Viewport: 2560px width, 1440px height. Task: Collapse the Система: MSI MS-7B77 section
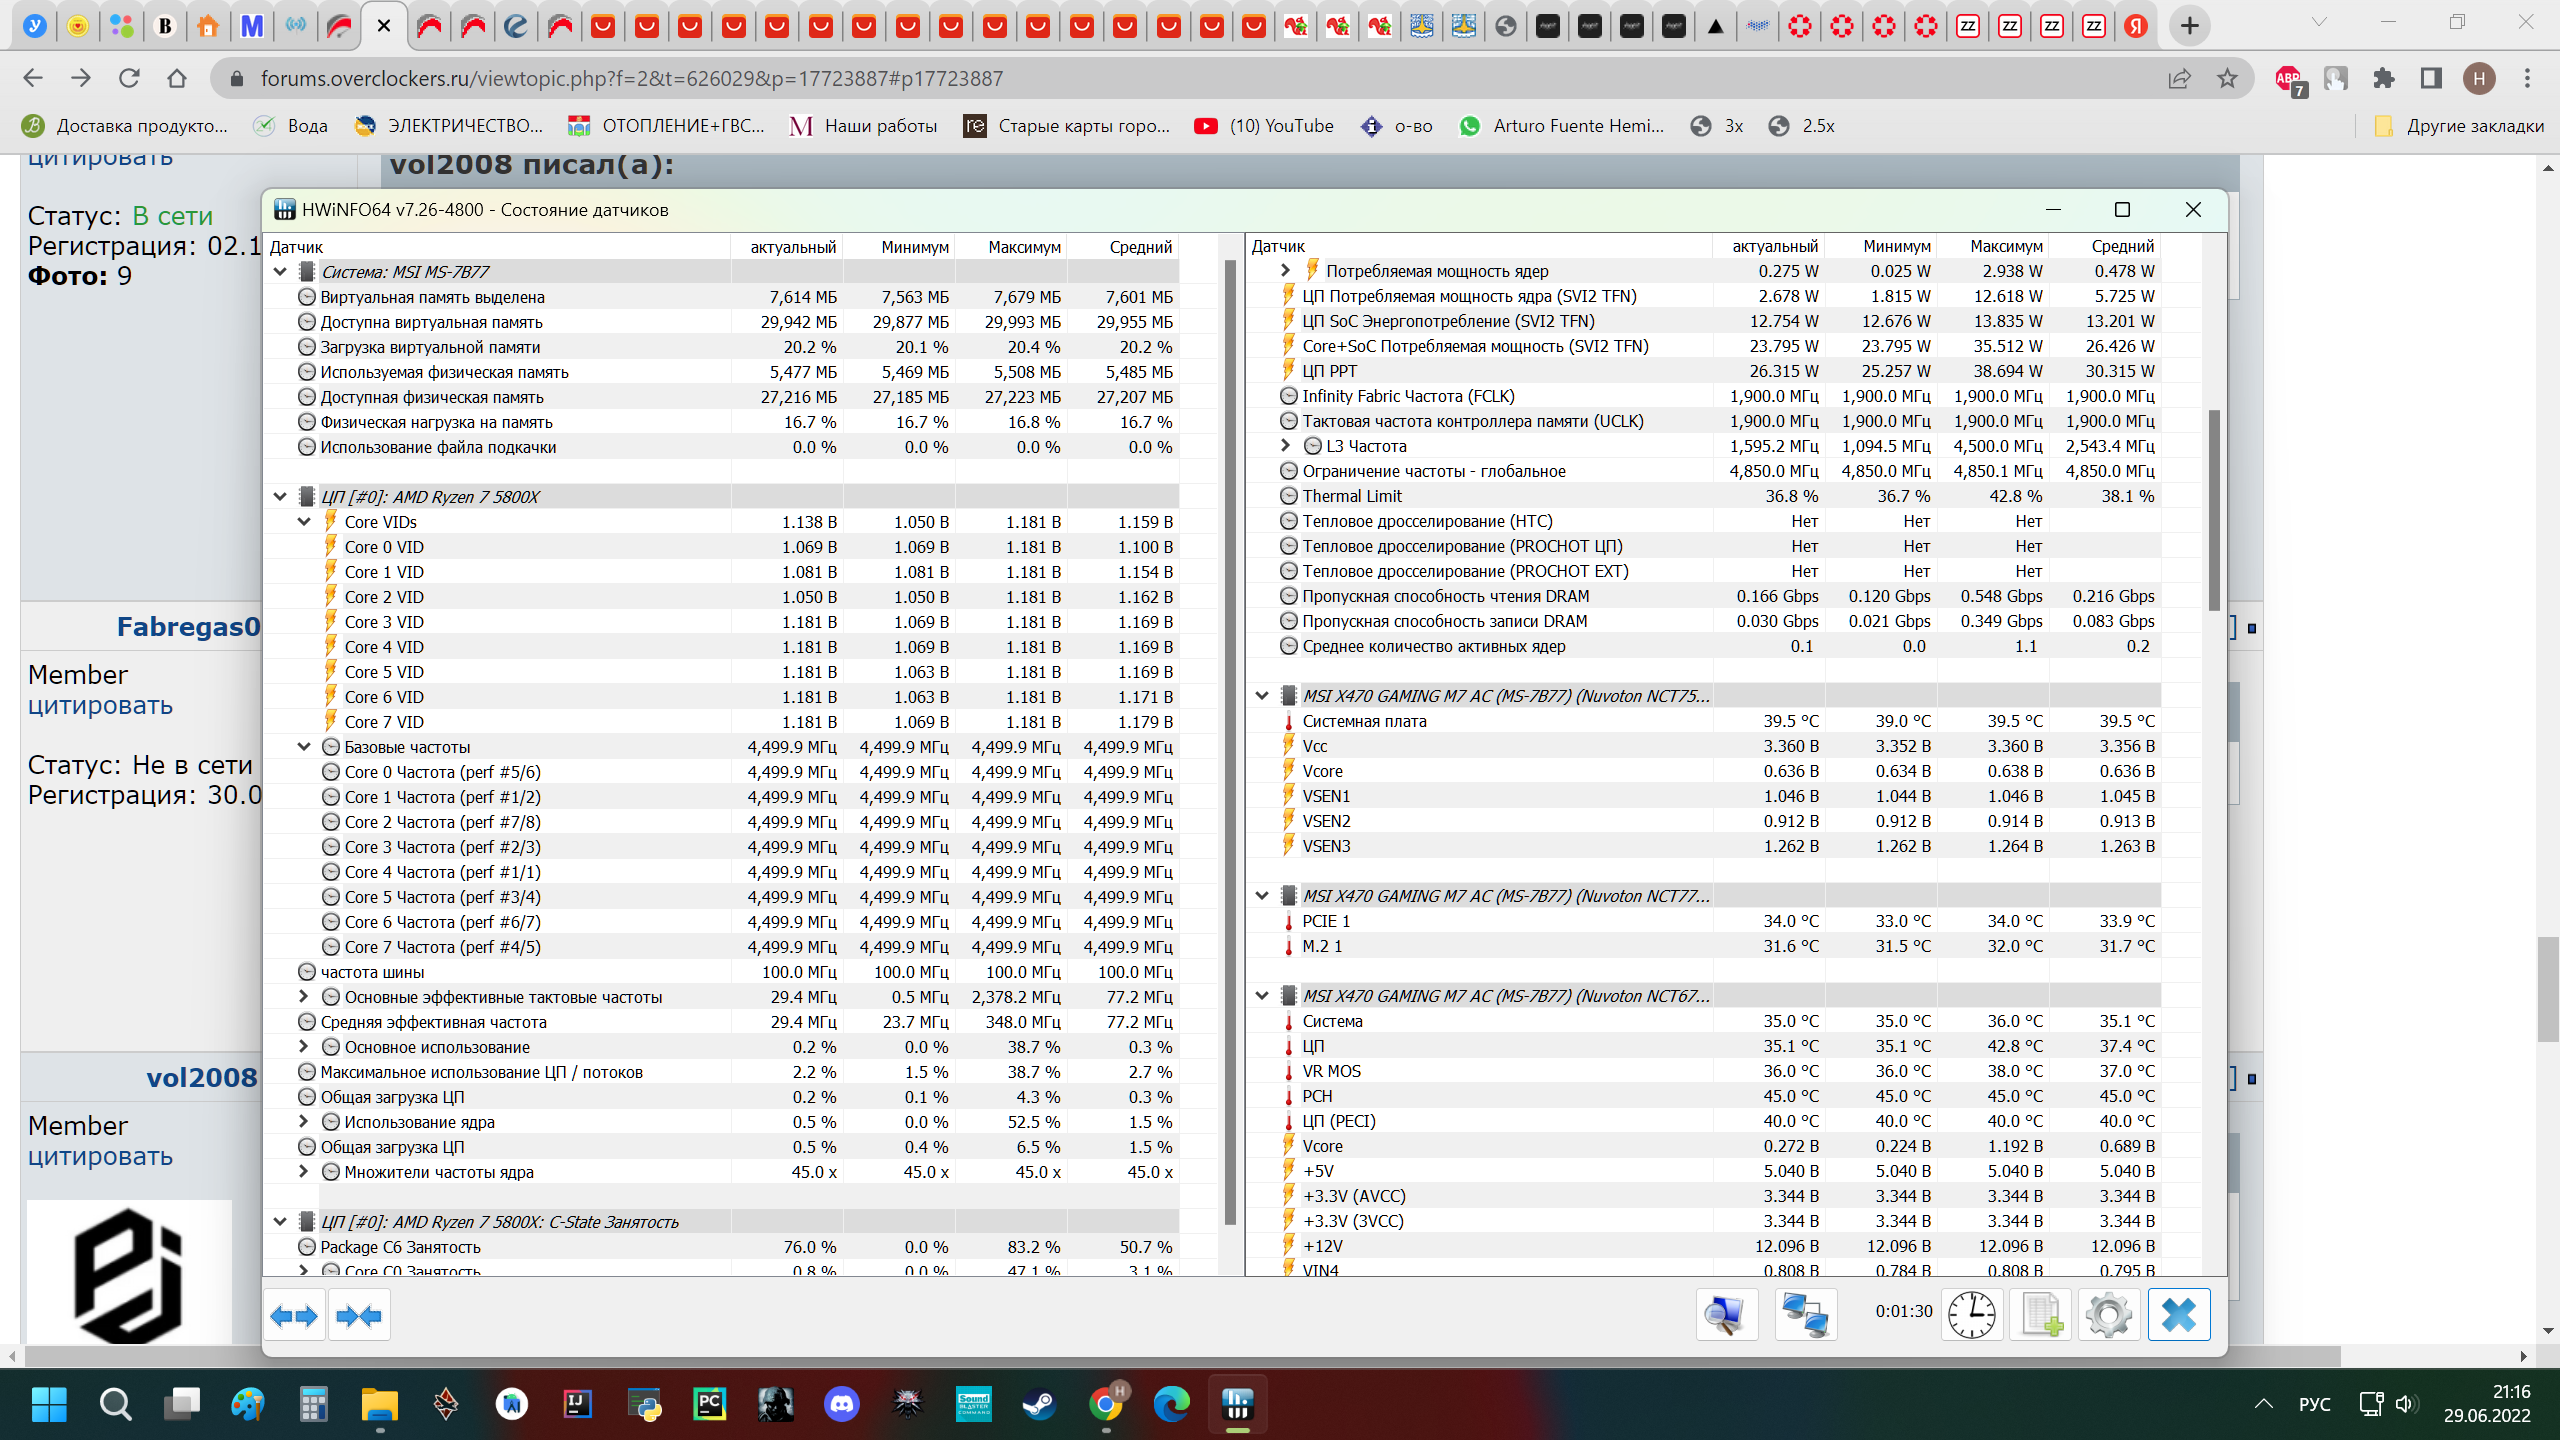click(280, 272)
